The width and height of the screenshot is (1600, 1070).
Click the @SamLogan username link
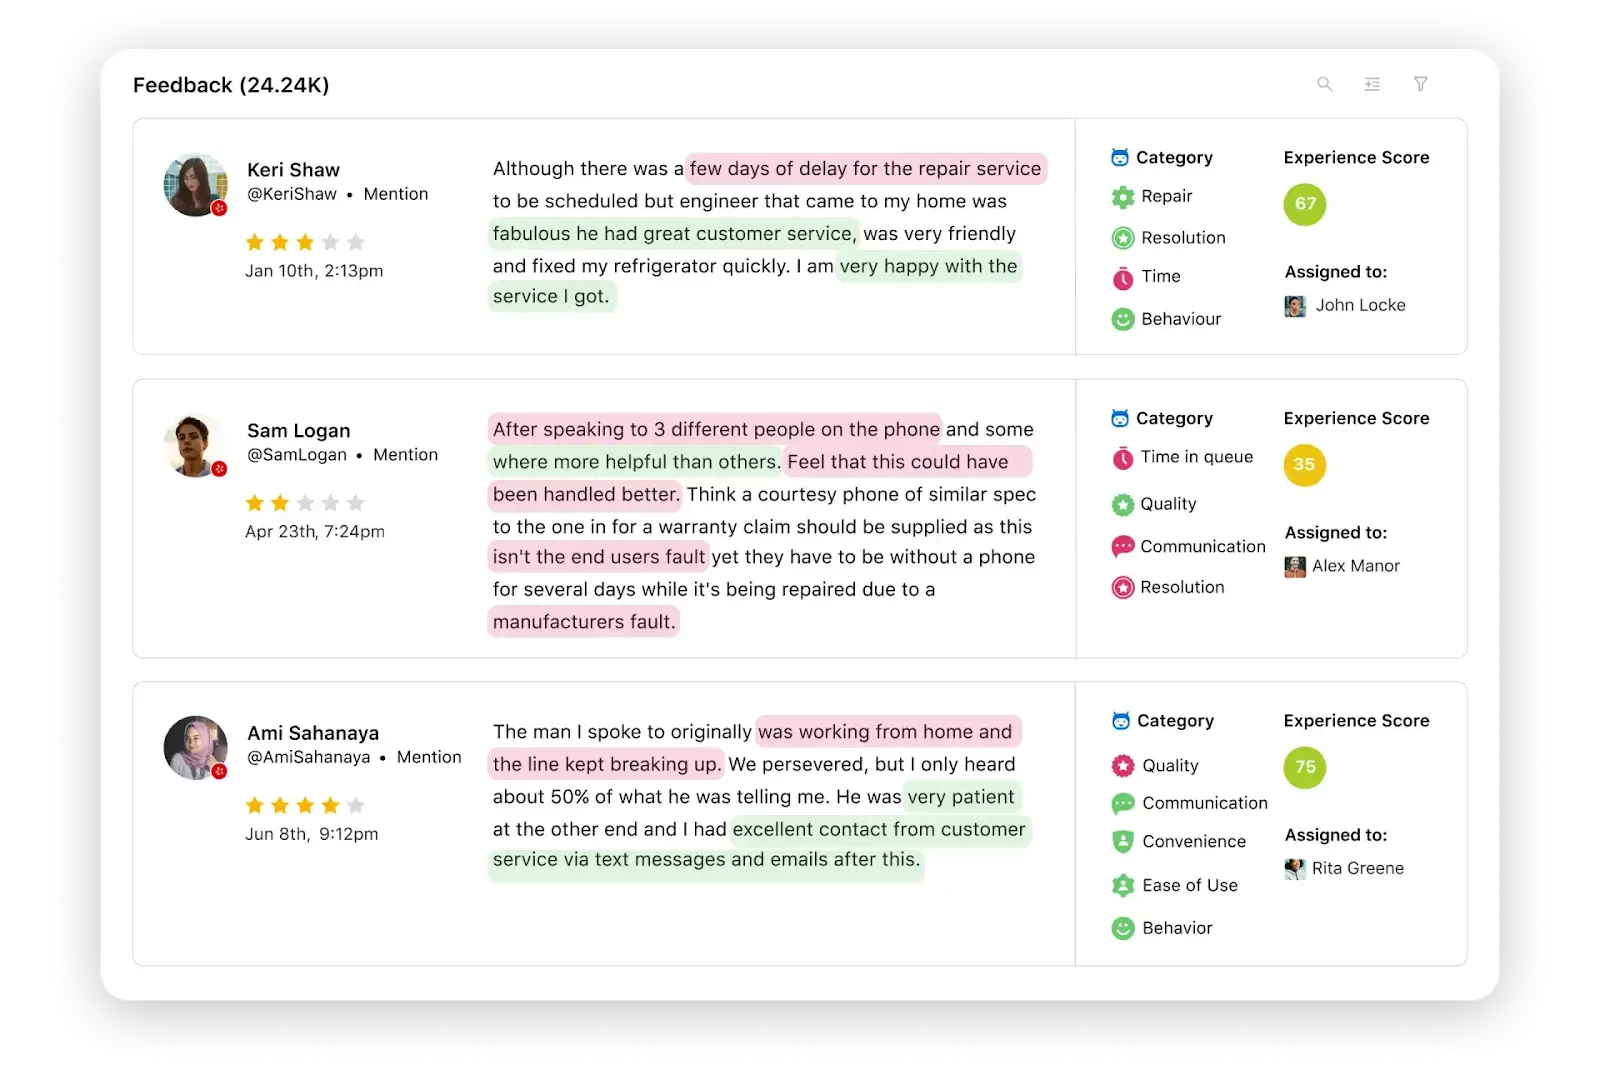[297, 454]
